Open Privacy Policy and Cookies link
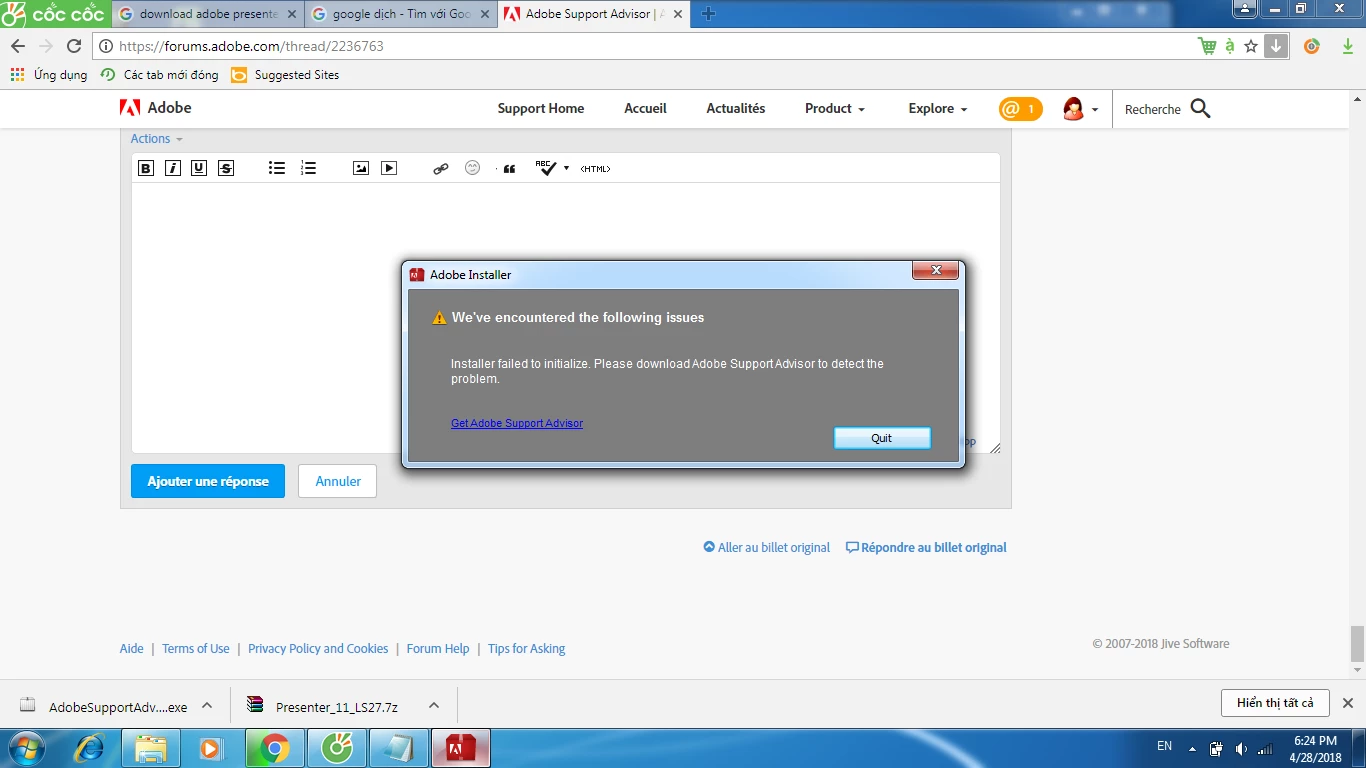This screenshot has height=768, width=1366. pyautogui.click(x=318, y=648)
